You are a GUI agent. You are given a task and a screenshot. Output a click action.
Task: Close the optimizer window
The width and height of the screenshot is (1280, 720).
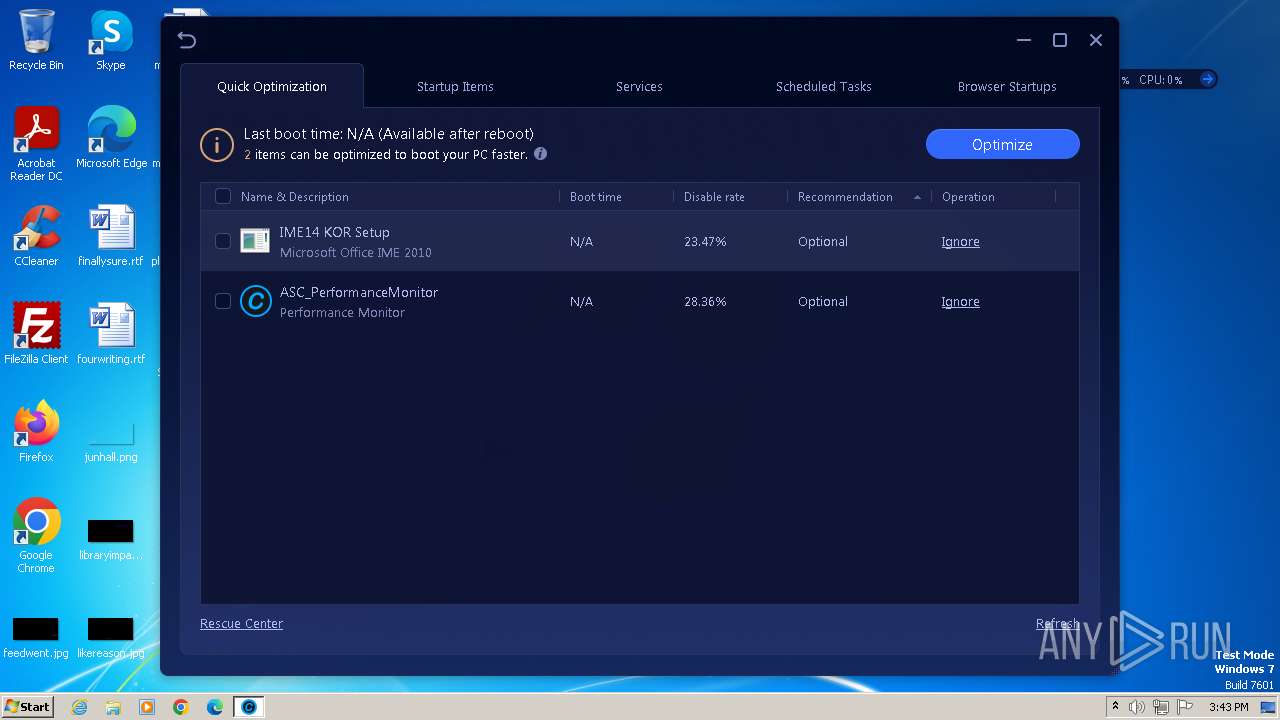tap(1096, 40)
